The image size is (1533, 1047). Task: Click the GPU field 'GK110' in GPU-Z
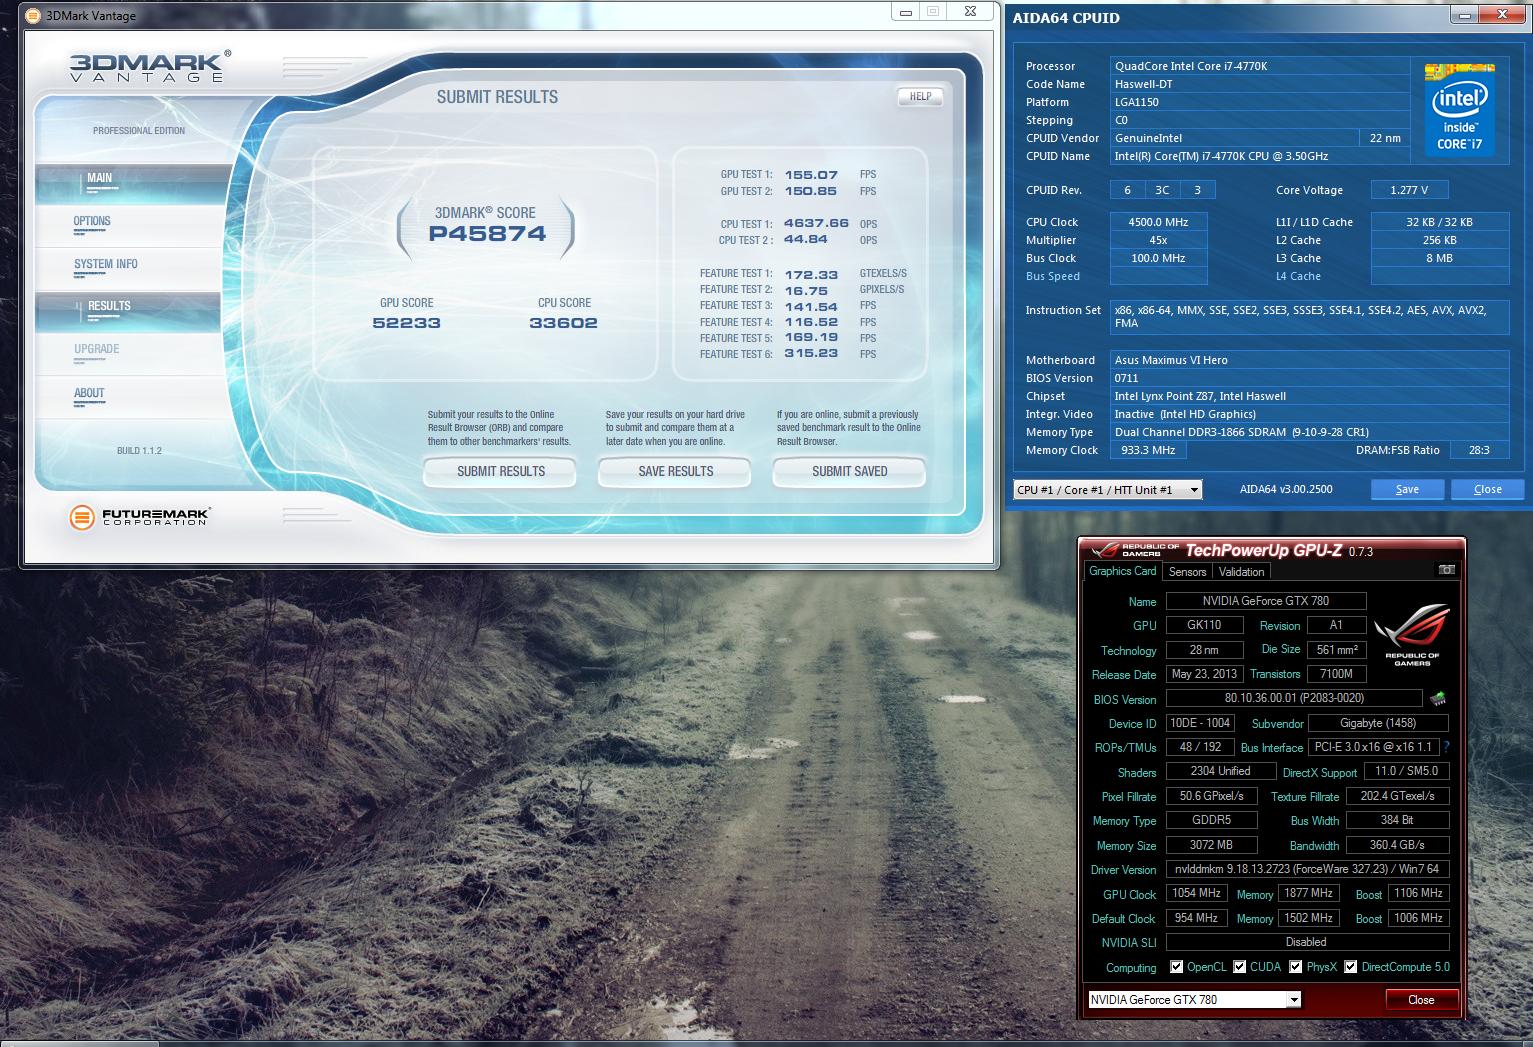(1204, 625)
